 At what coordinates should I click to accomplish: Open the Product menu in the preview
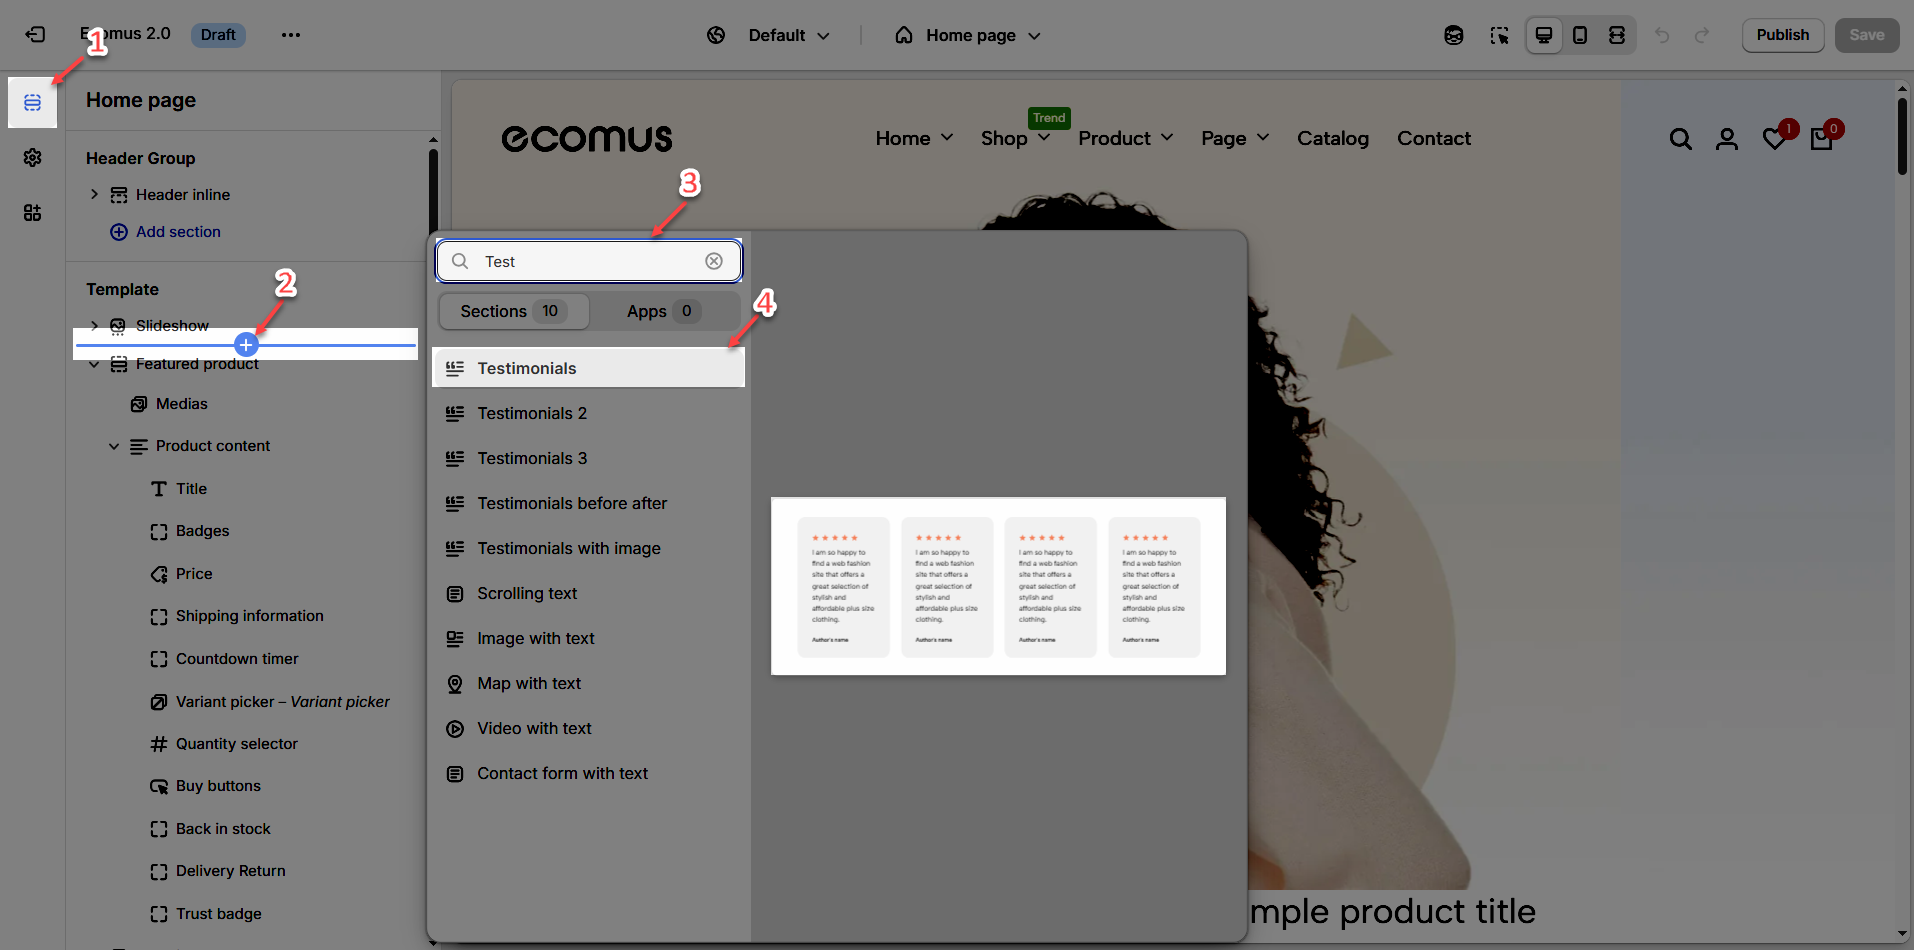click(x=1125, y=138)
